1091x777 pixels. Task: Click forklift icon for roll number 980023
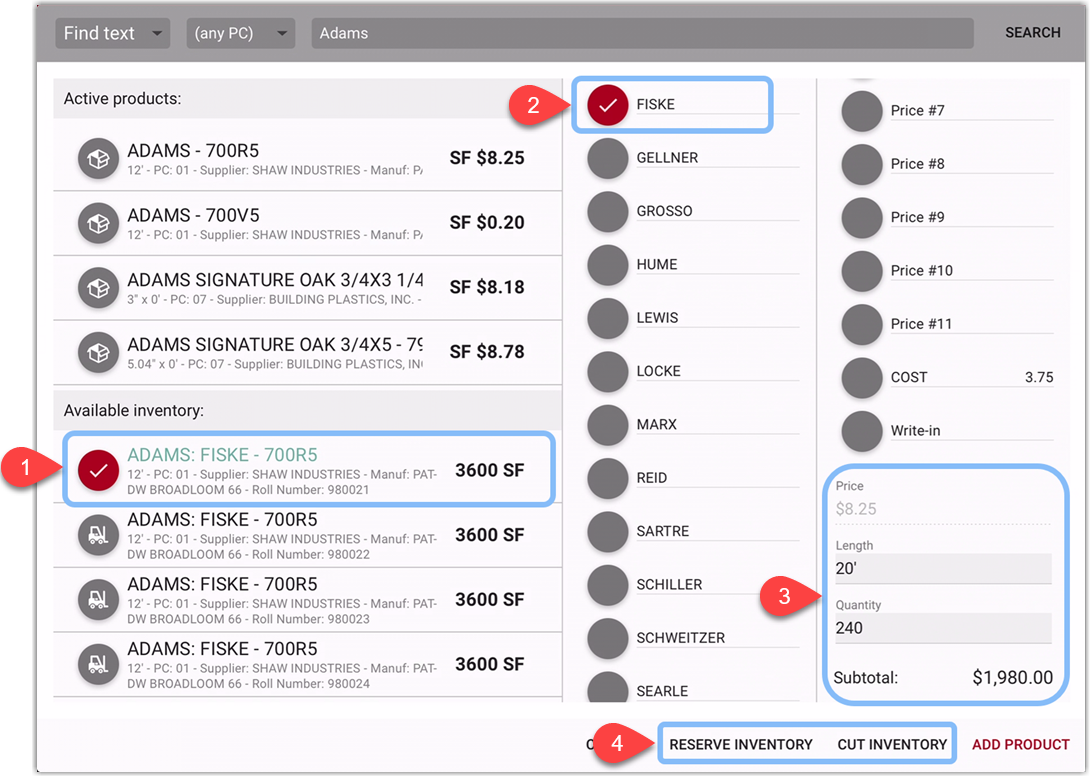[98, 600]
